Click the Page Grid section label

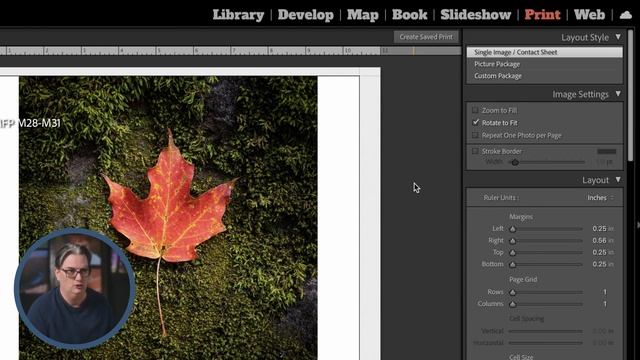[523, 279]
